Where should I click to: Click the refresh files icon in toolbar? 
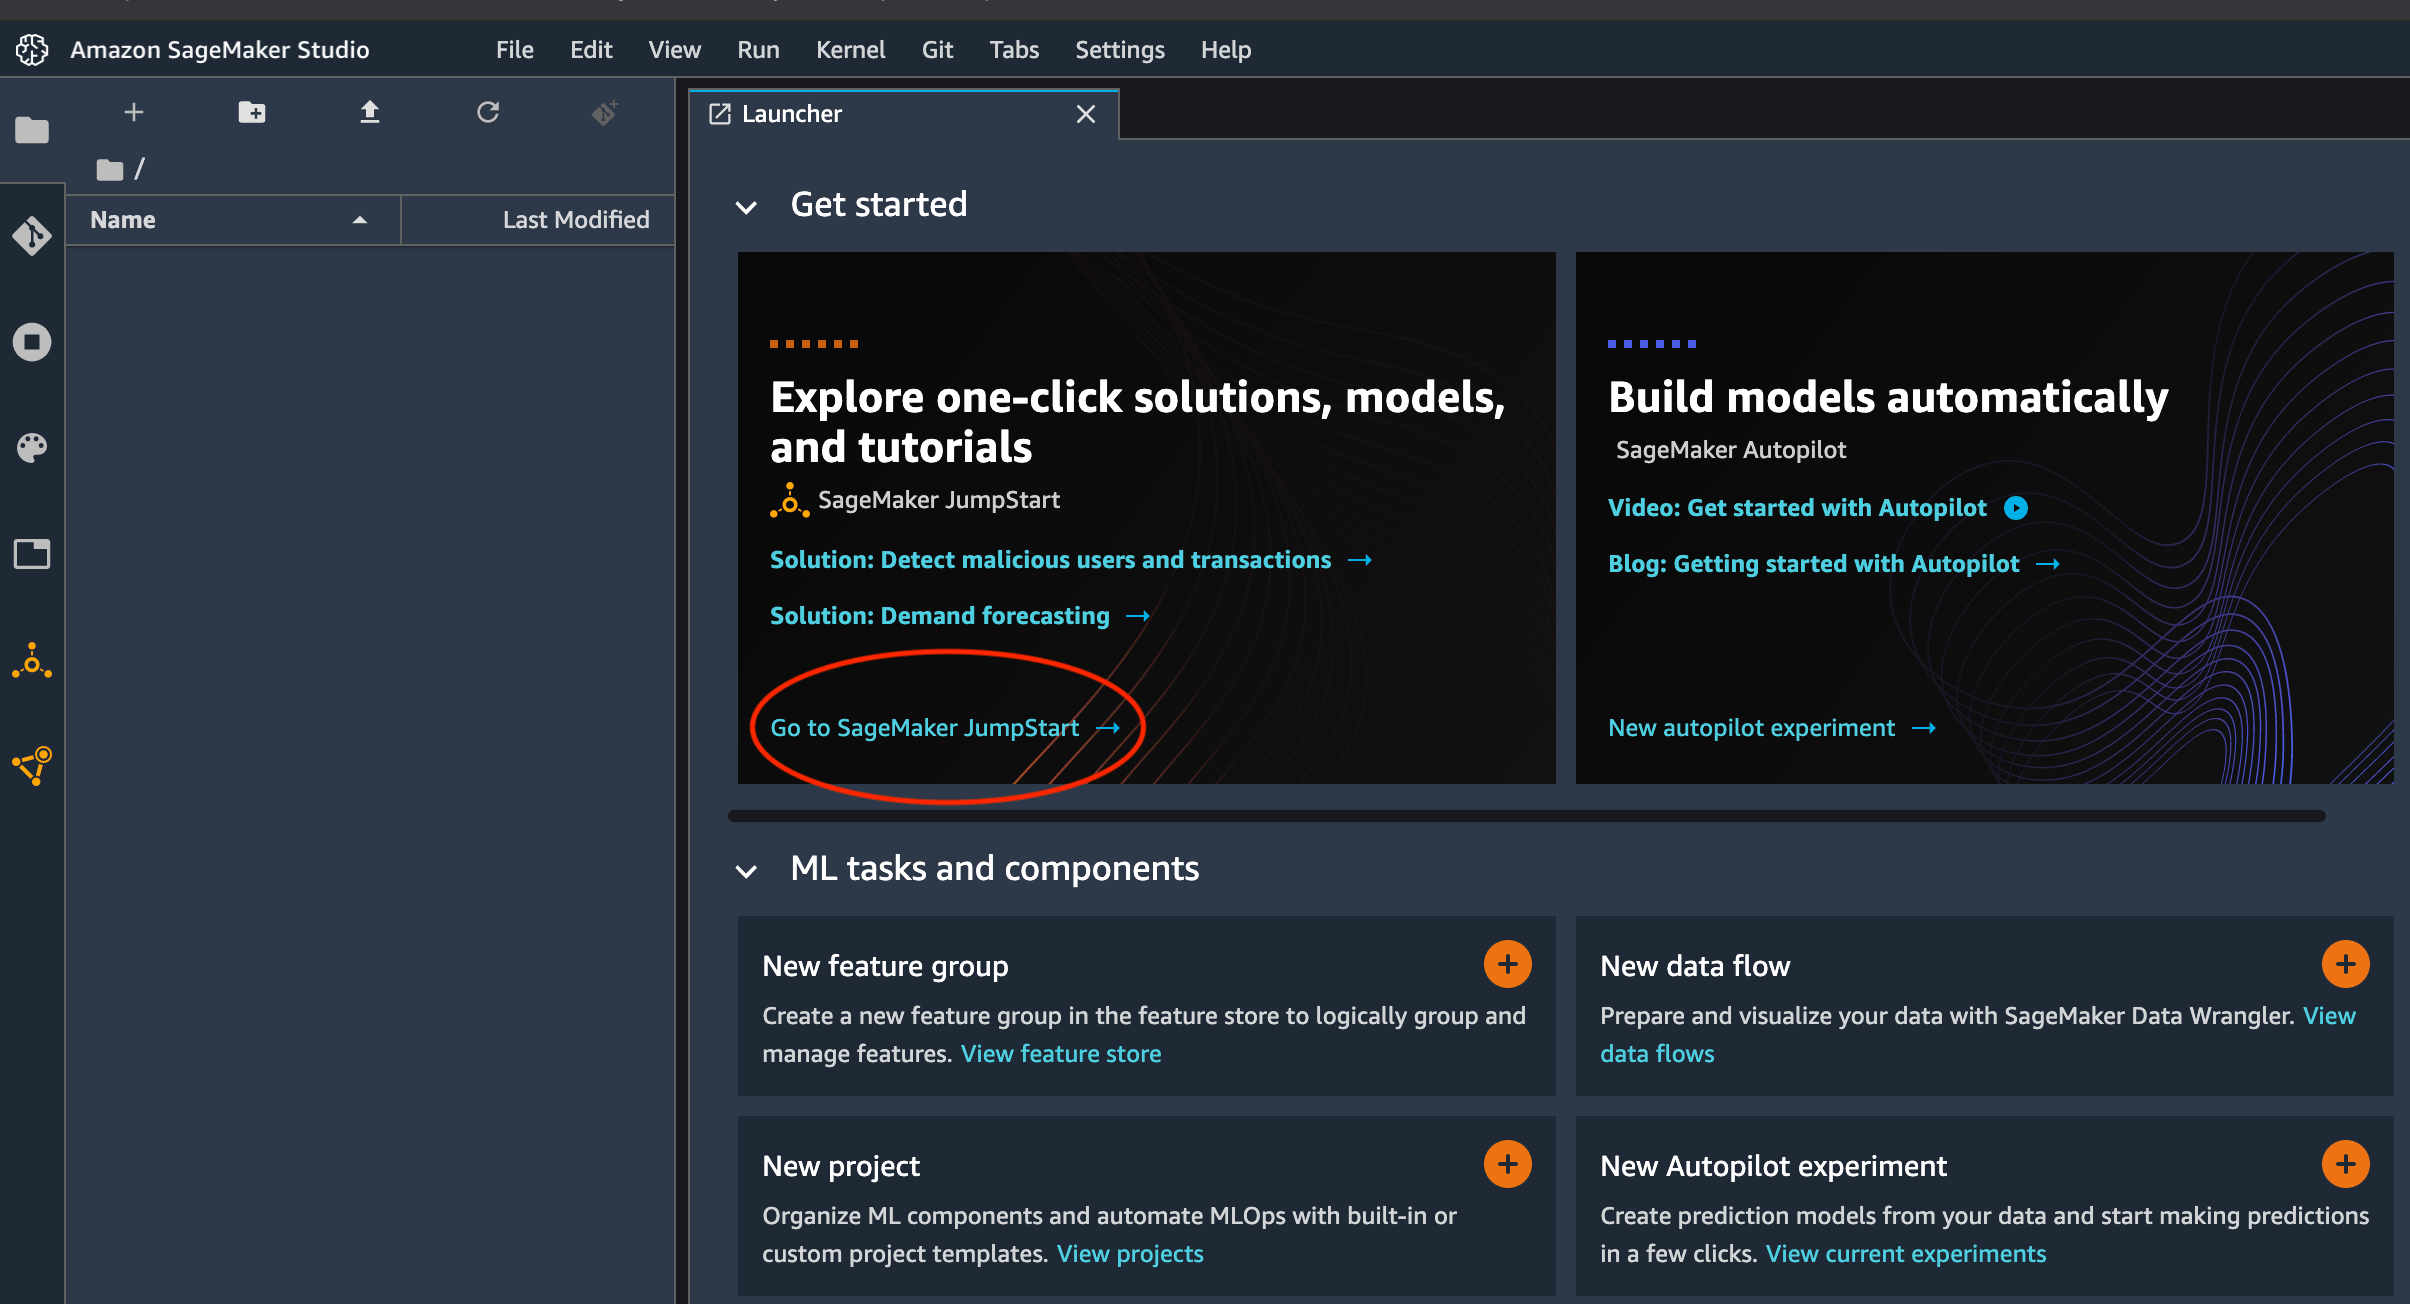[488, 112]
